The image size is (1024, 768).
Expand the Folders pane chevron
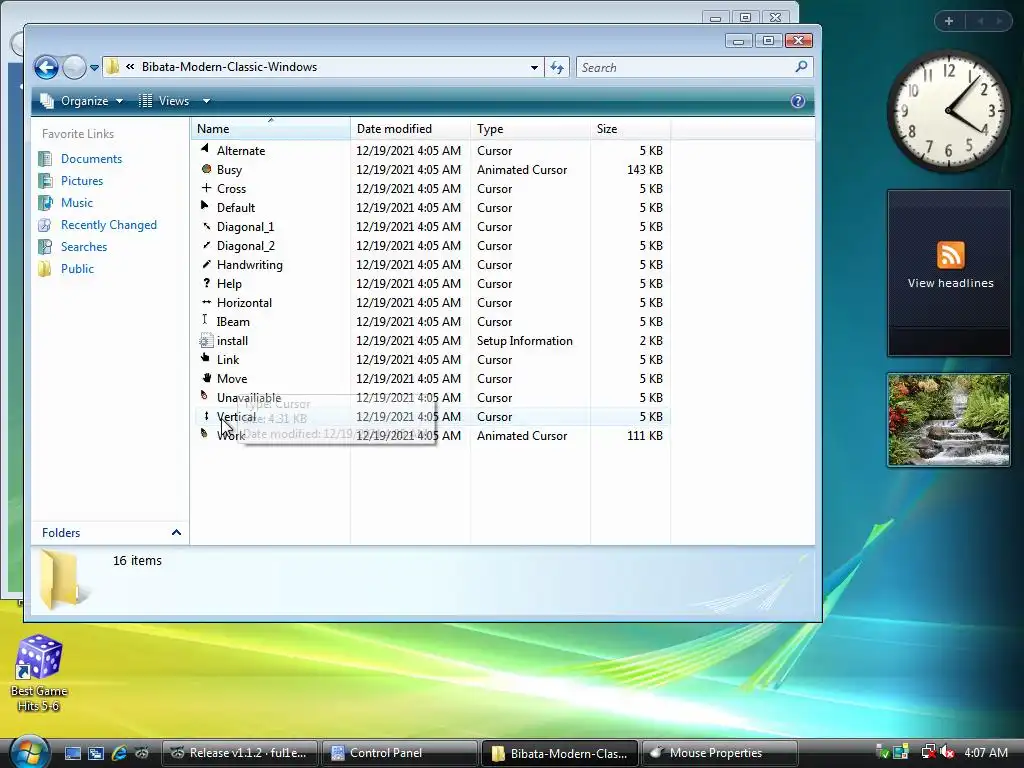click(x=176, y=533)
